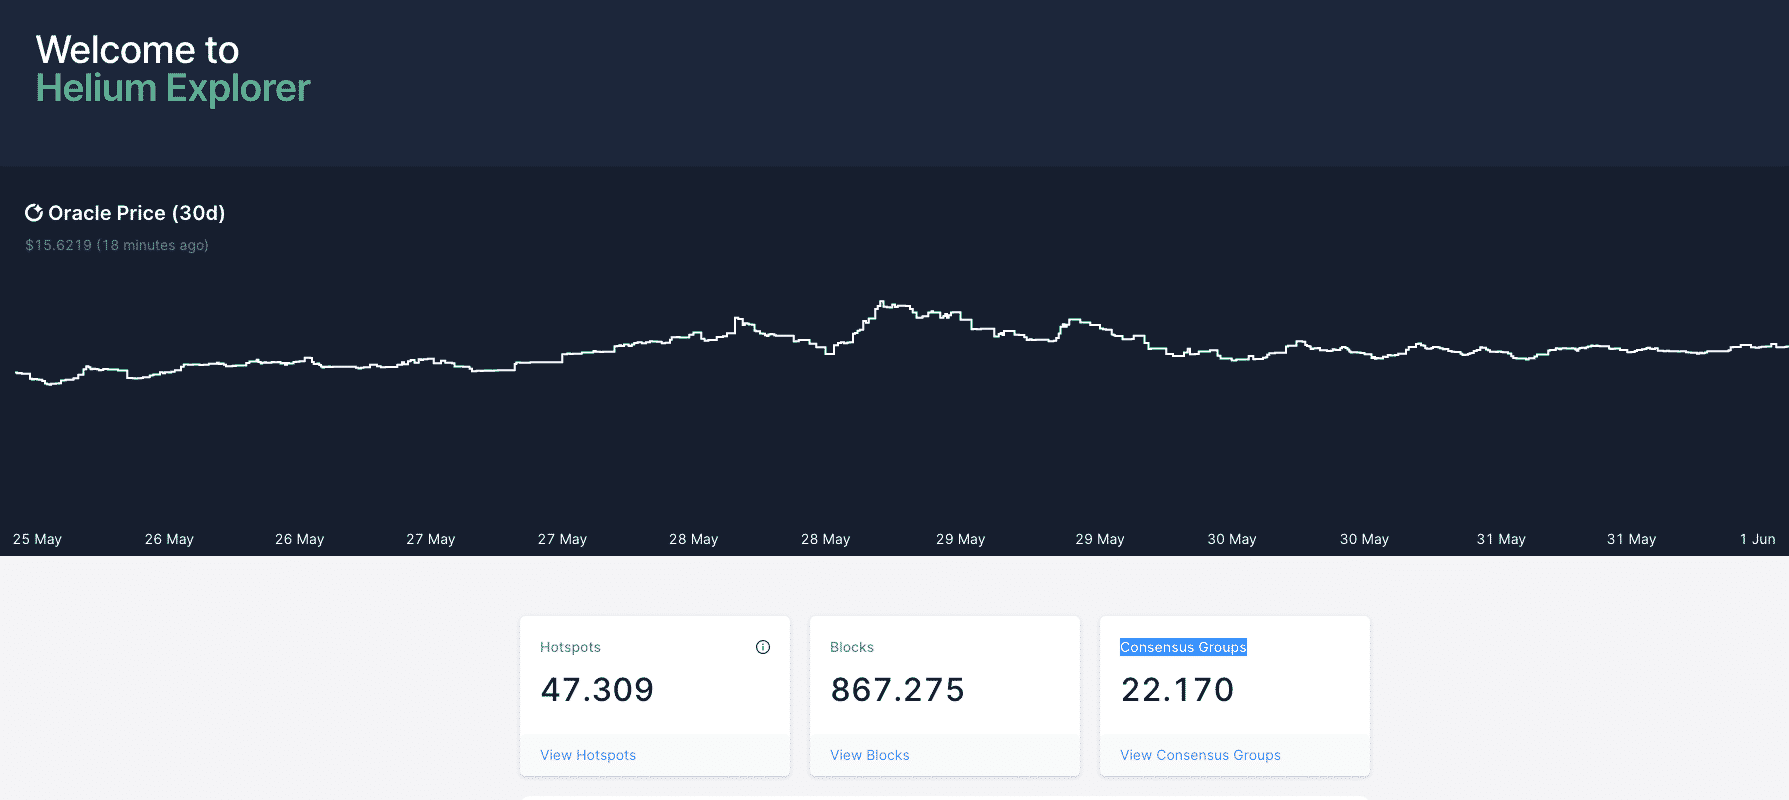Select the 22.170 consensus groups count
The height and width of the screenshot is (800, 1789).
coord(1177,690)
